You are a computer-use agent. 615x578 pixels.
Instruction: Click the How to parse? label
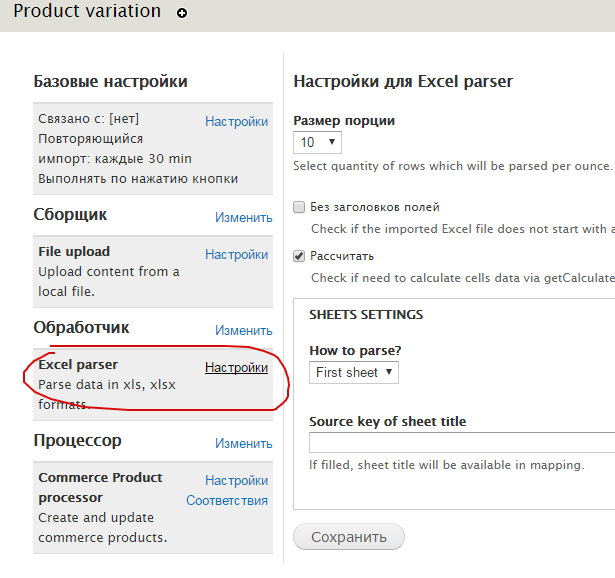[355, 350]
